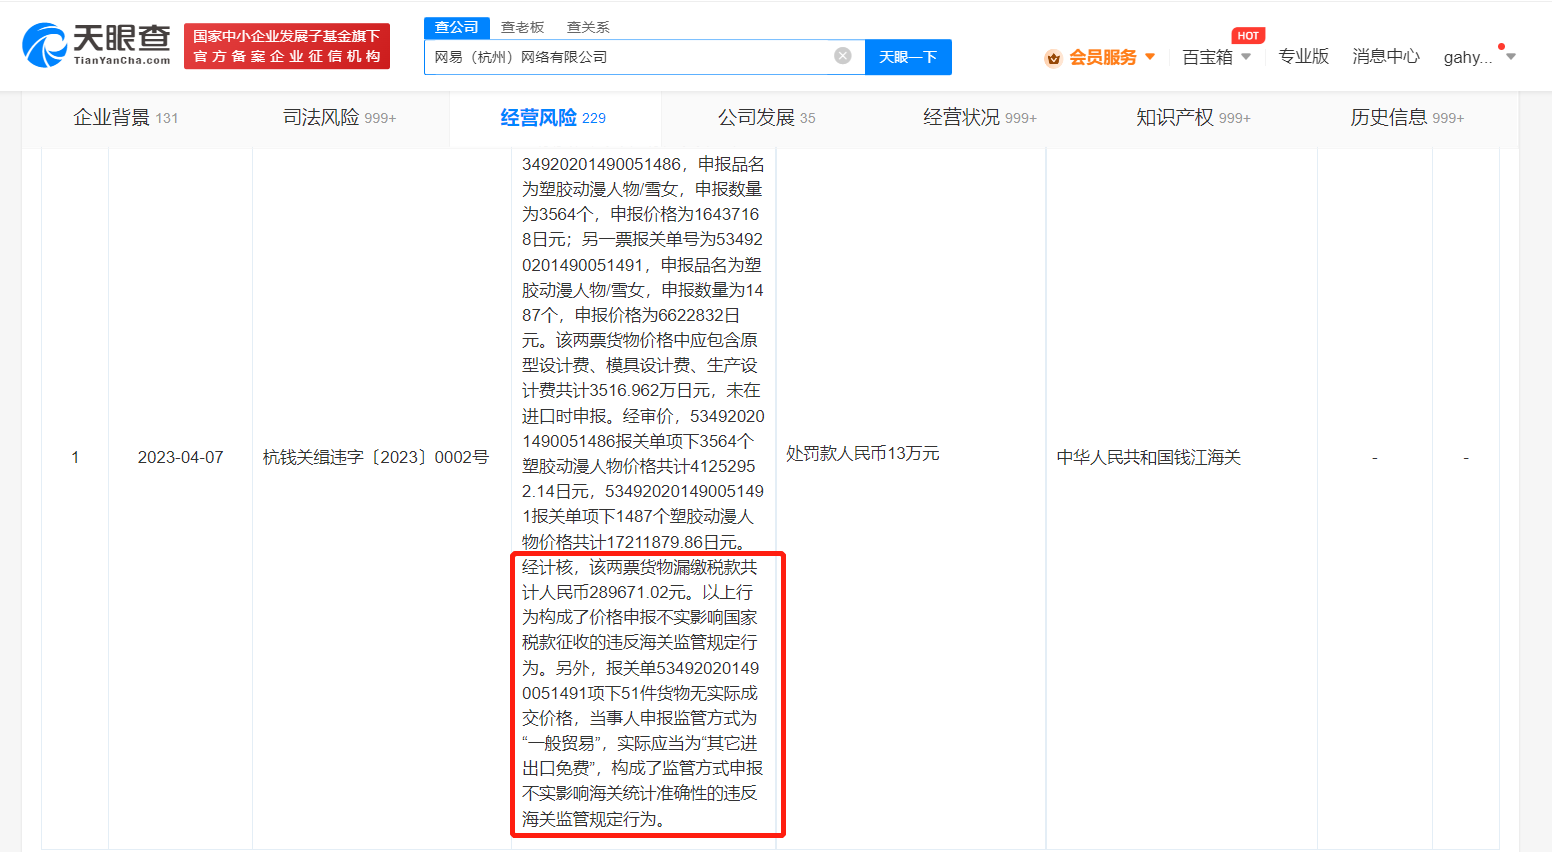Screen dimensions: 1552x852
Task: Open the 消息中心 message center
Action: coord(1385,57)
